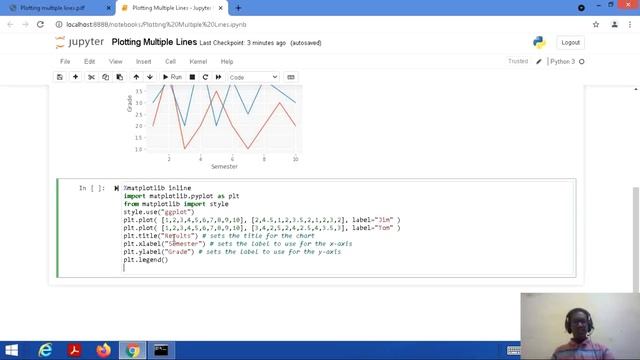This screenshot has height=360, width=640.
Task: Interrupt the kernel with the stop icon
Action: tap(192, 77)
